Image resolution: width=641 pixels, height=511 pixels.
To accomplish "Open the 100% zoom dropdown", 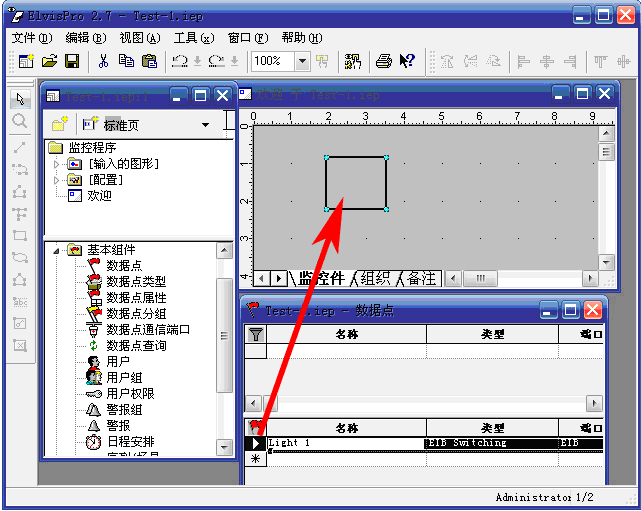I will click(302, 62).
